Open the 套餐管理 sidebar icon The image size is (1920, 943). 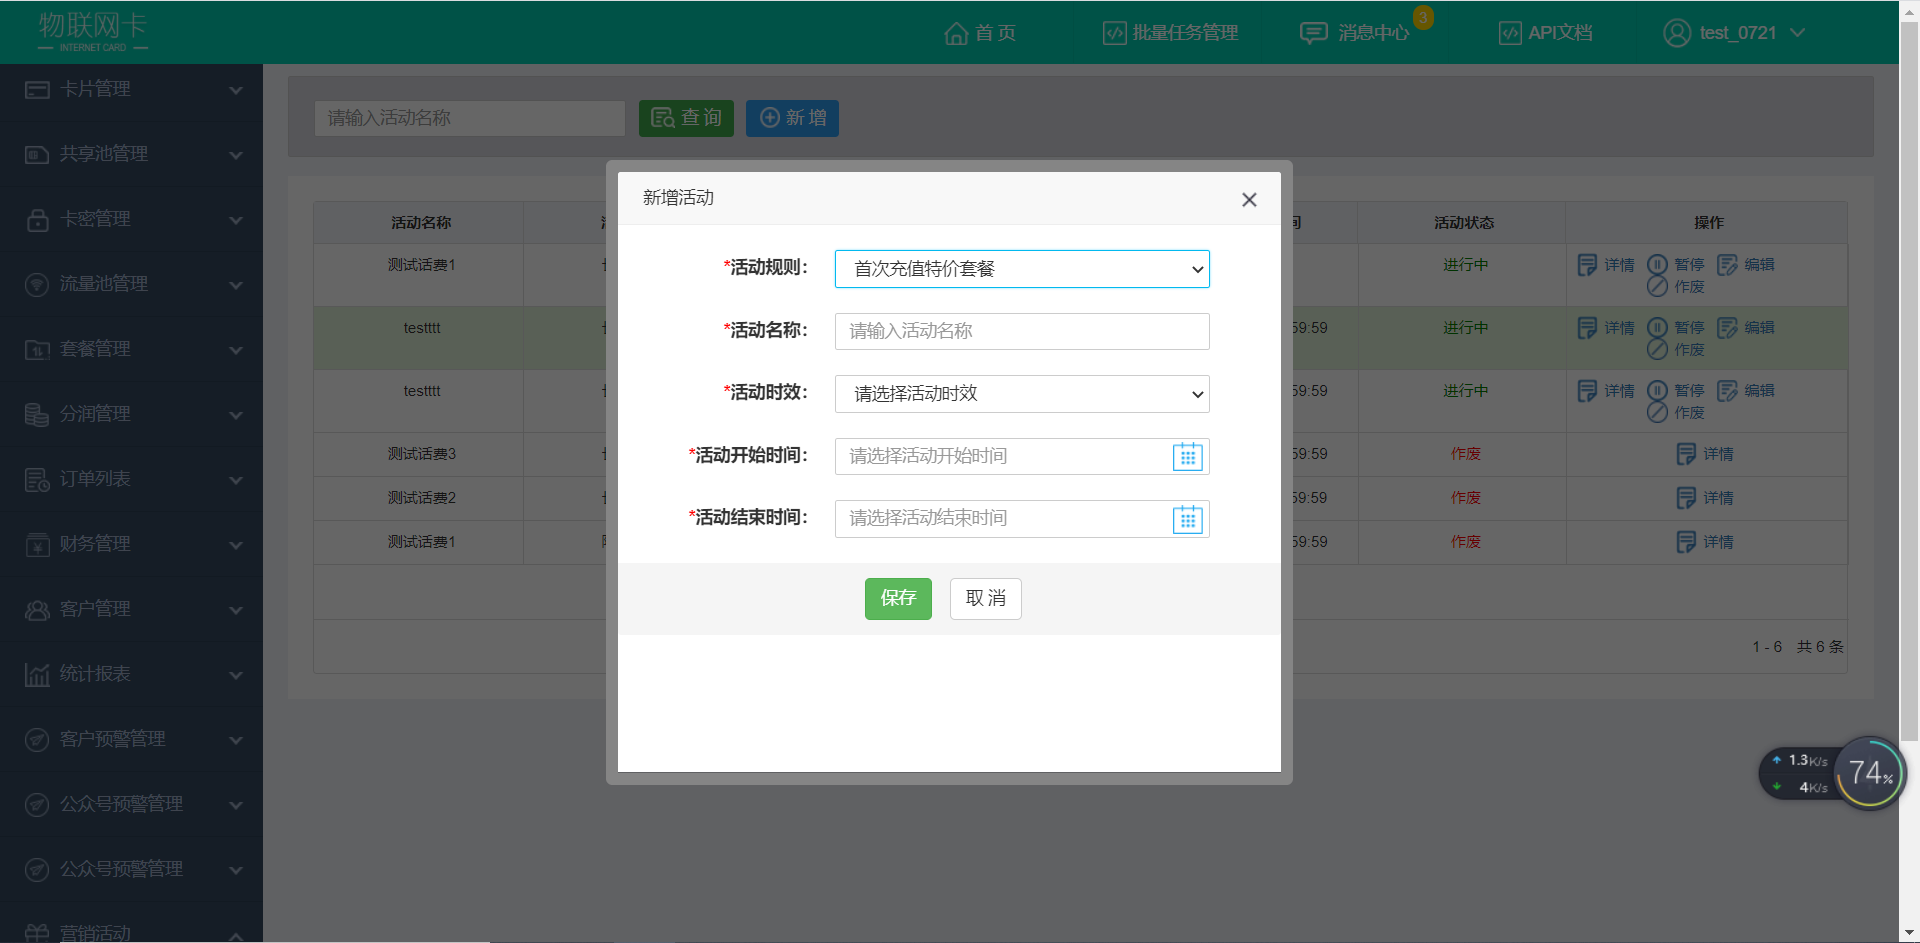[x=37, y=350]
